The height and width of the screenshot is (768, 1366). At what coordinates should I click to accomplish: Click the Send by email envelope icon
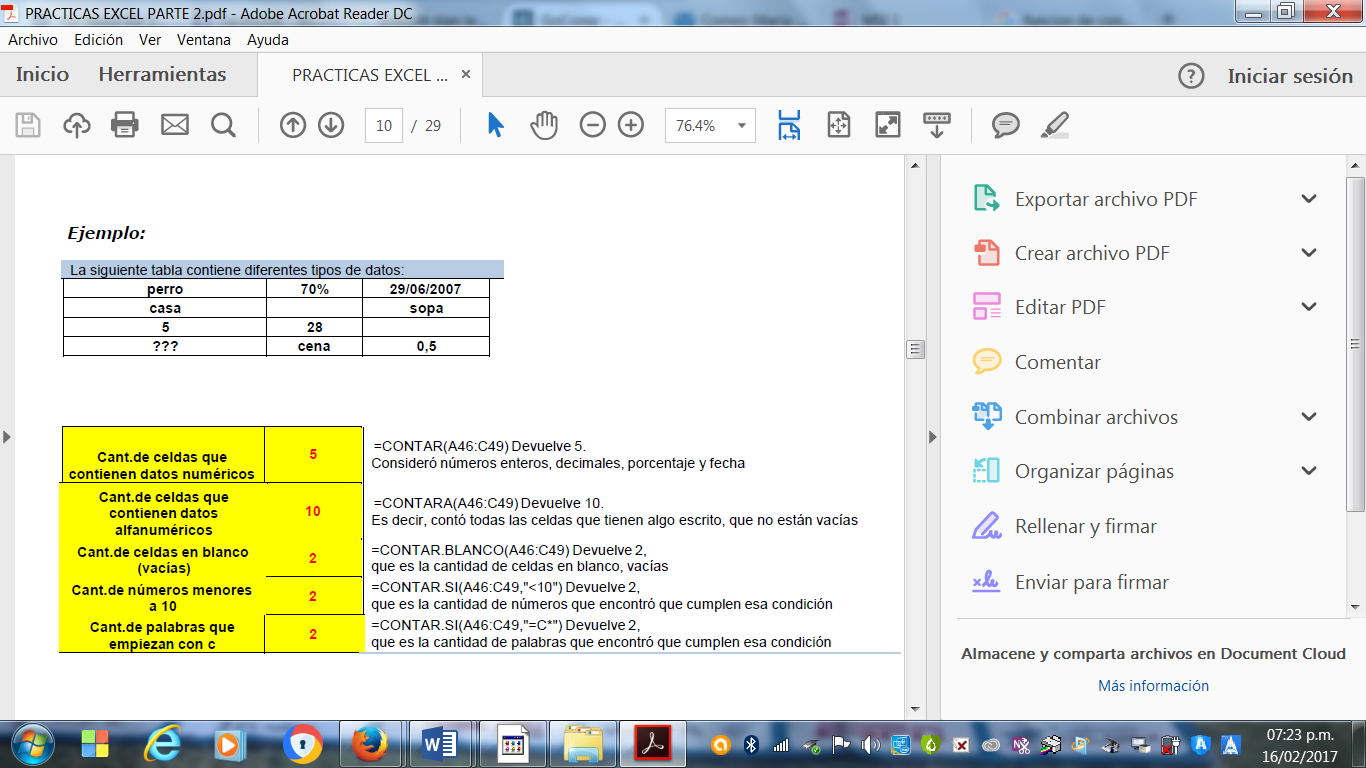pos(175,125)
